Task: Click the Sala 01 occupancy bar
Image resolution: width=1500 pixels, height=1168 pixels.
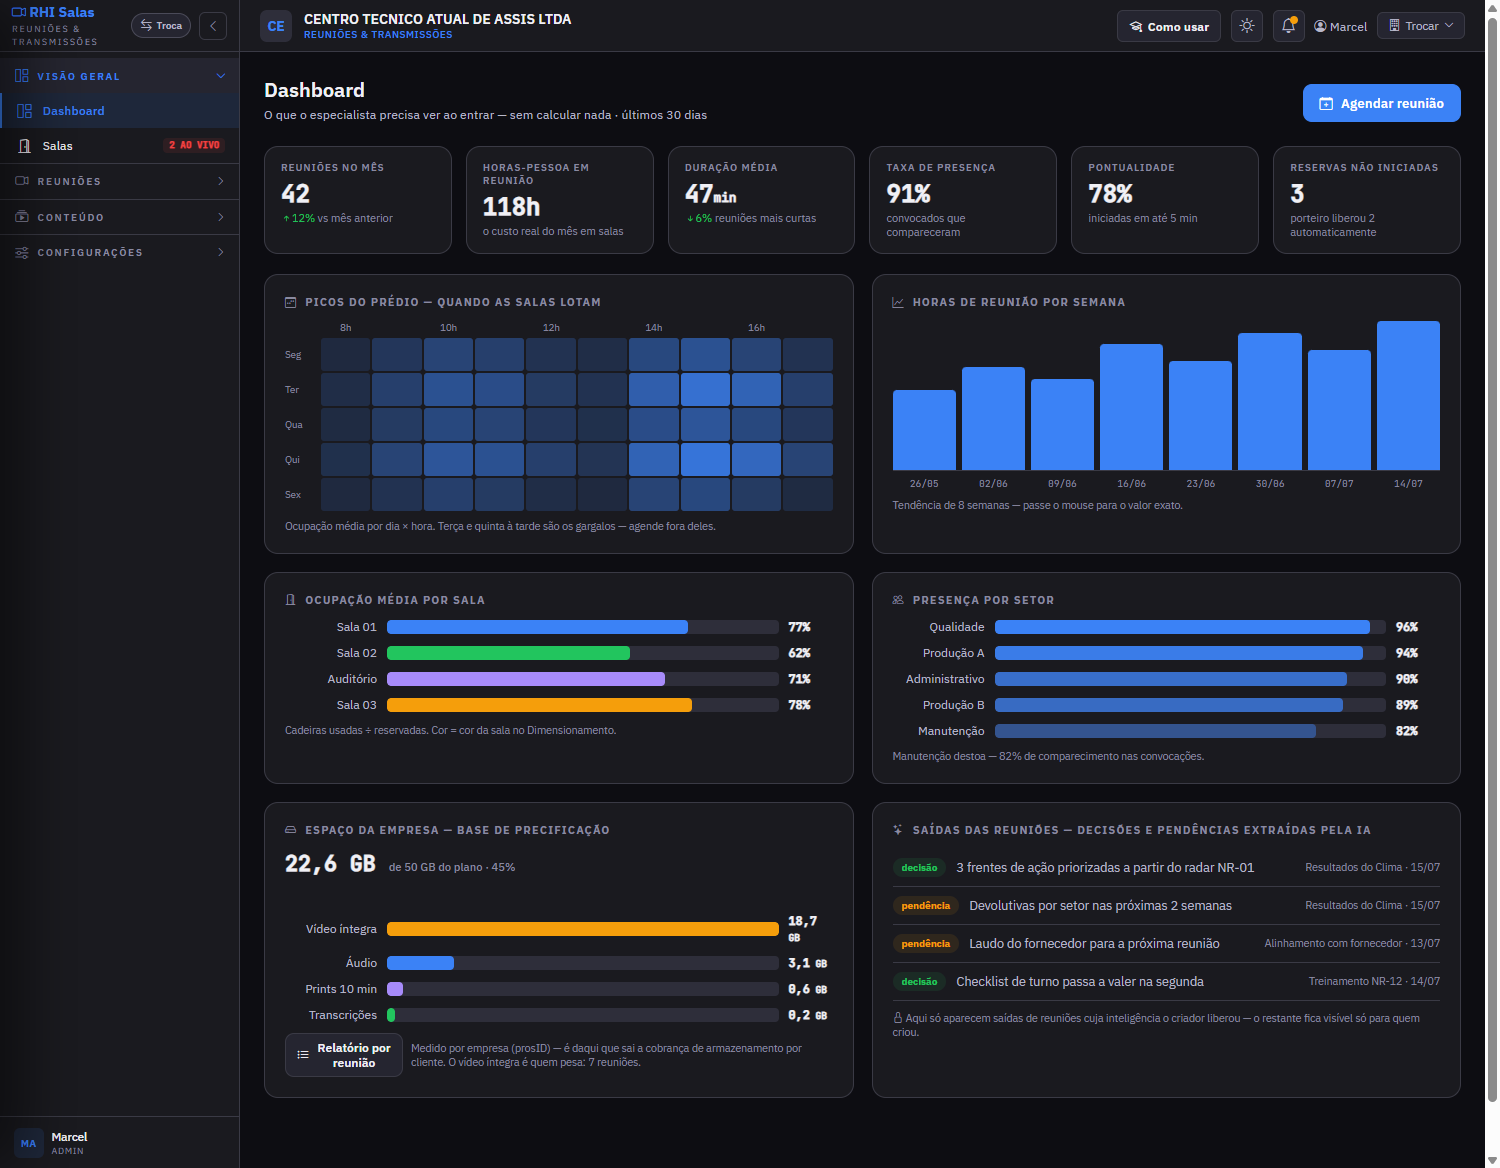Action: click(583, 627)
